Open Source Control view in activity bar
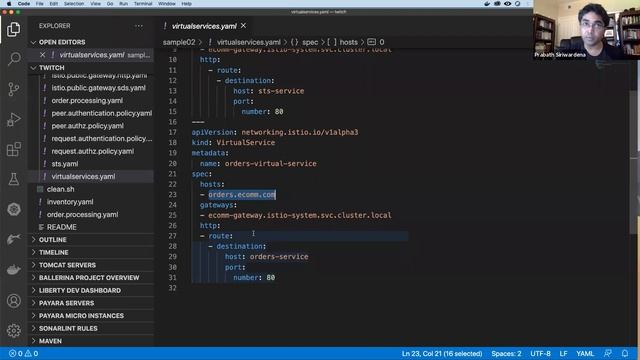The width and height of the screenshot is (640, 360). (x=13, y=89)
